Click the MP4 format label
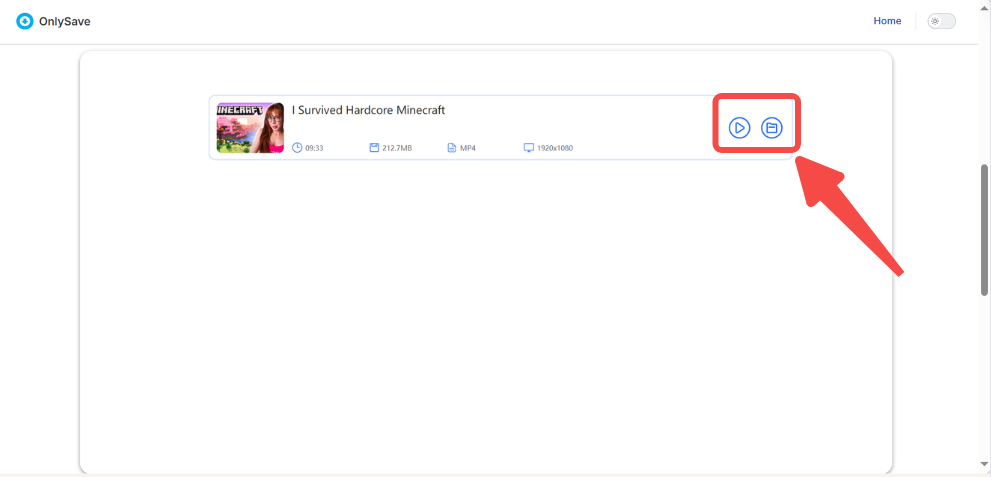This screenshot has height=477, width=991. point(467,148)
